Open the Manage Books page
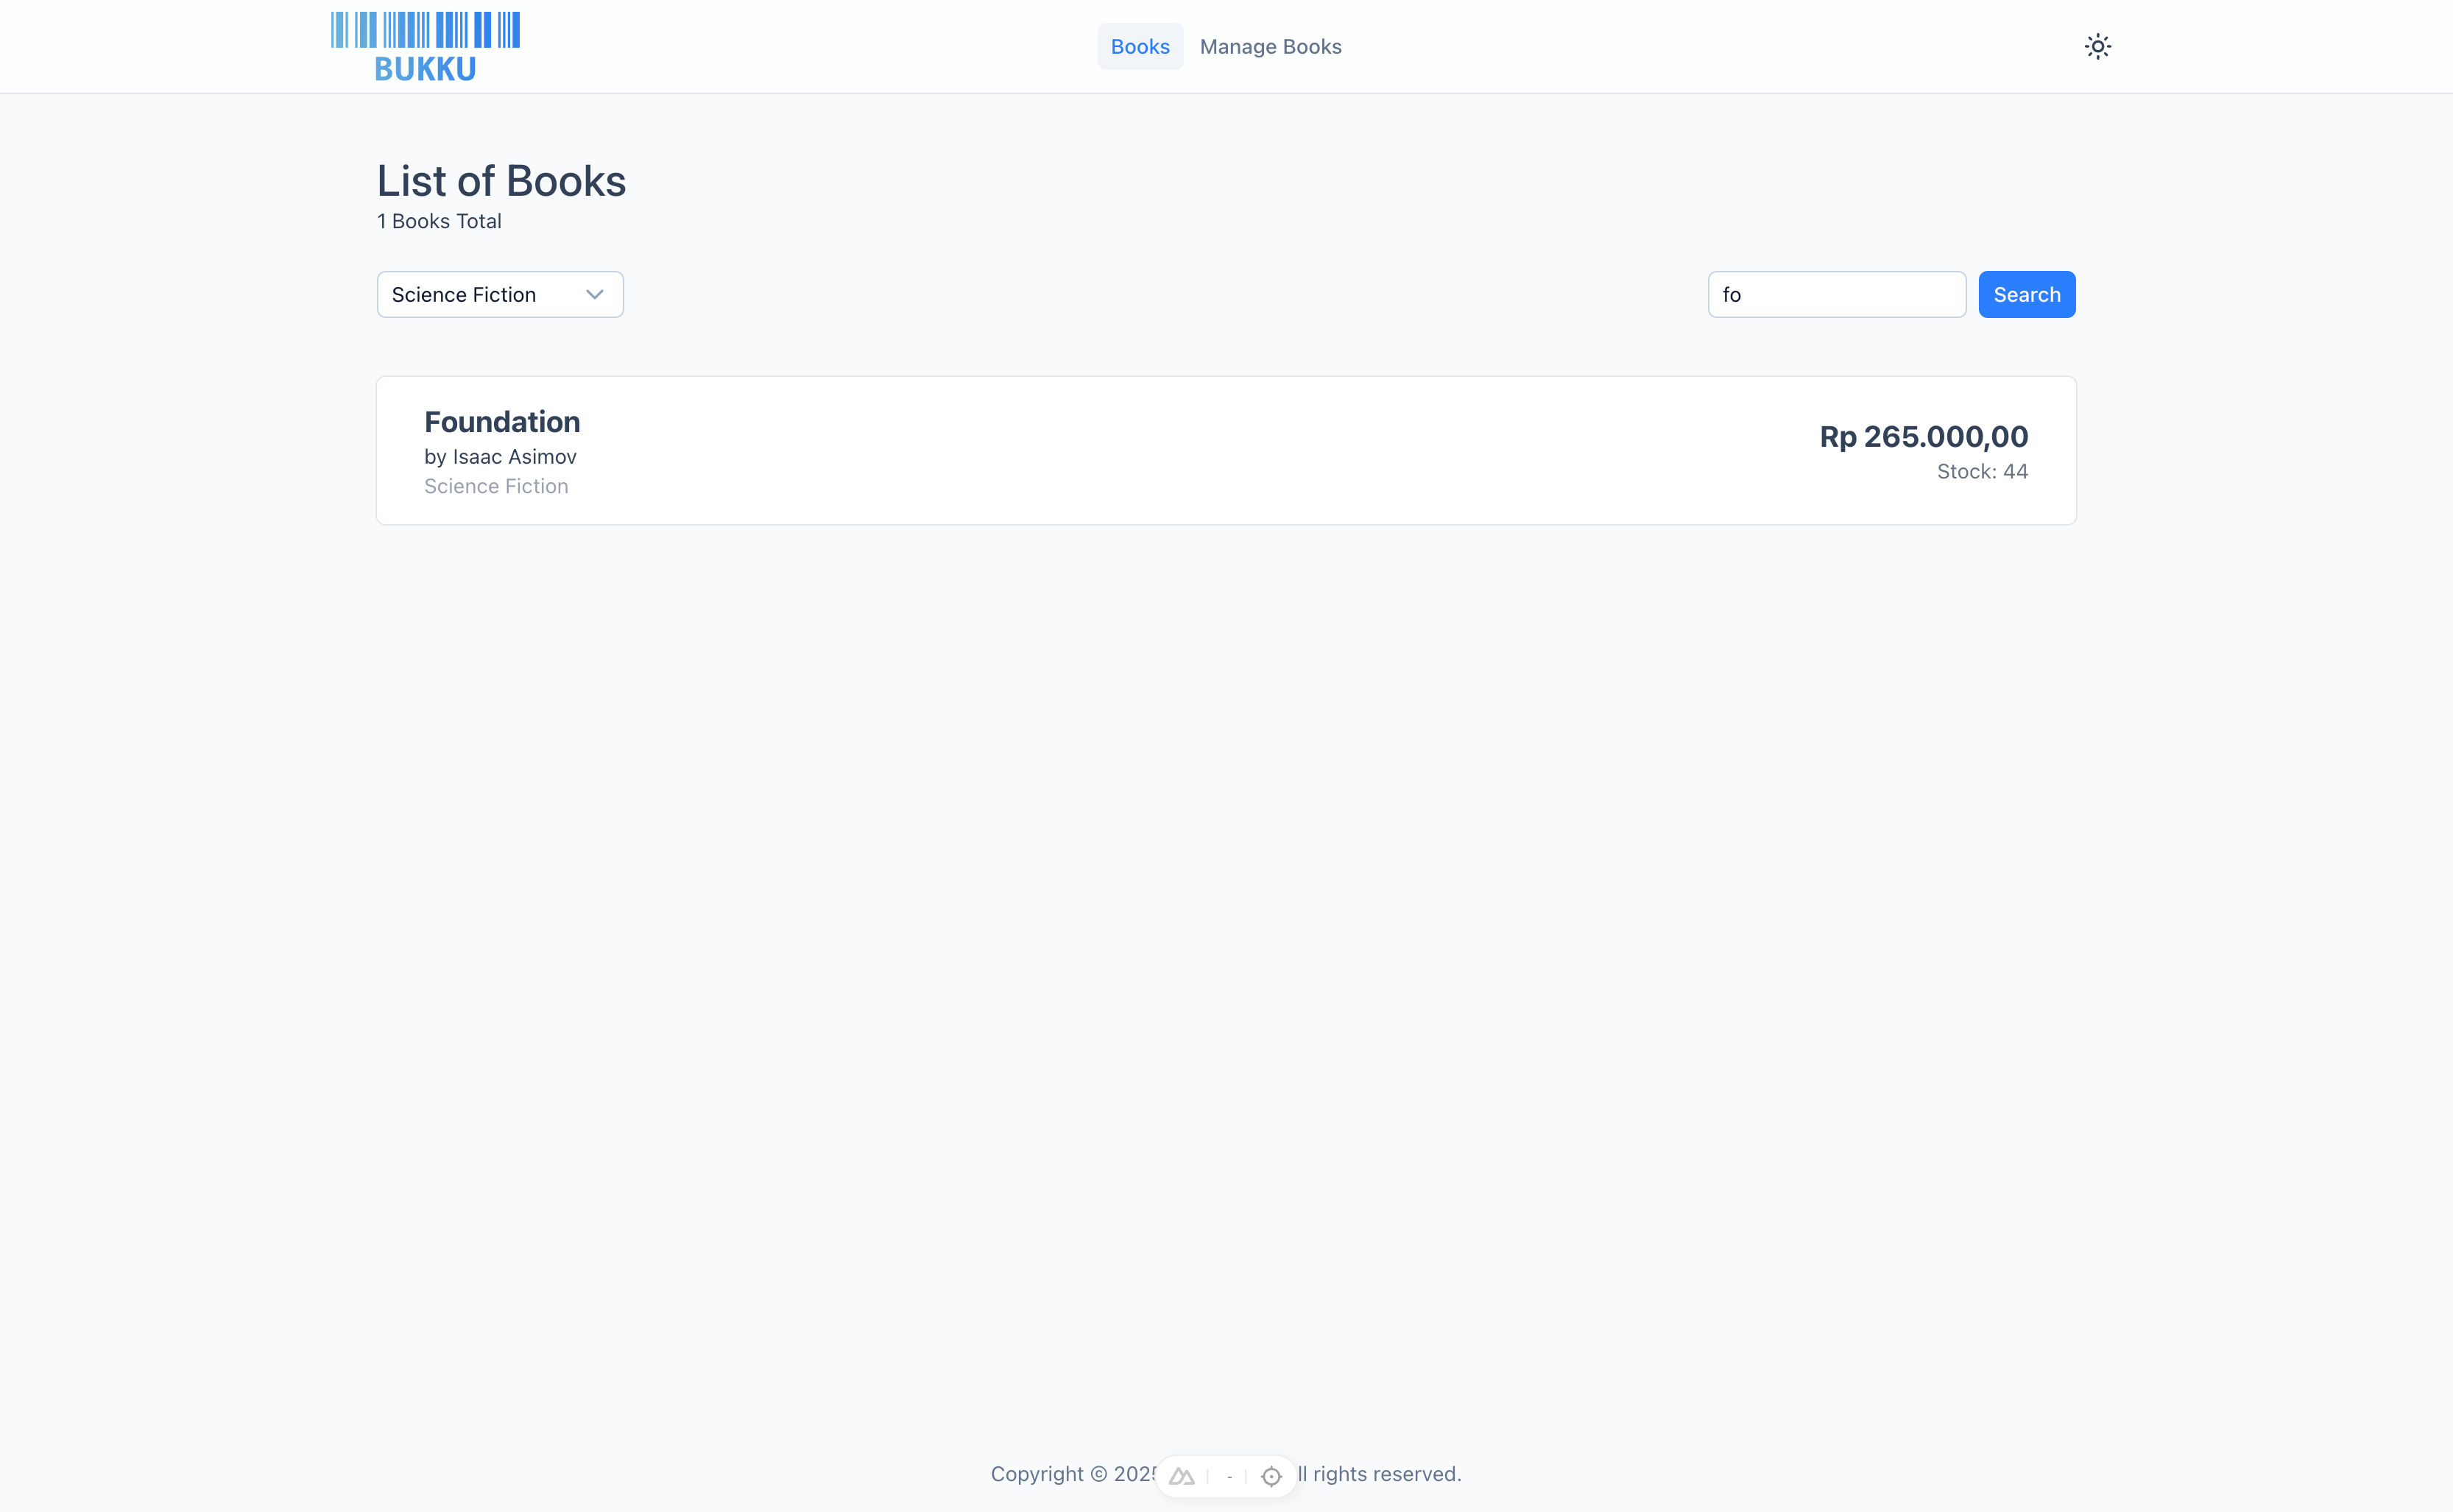This screenshot has width=2453, height=1512. pyautogui.click(x=1270, y=46)
